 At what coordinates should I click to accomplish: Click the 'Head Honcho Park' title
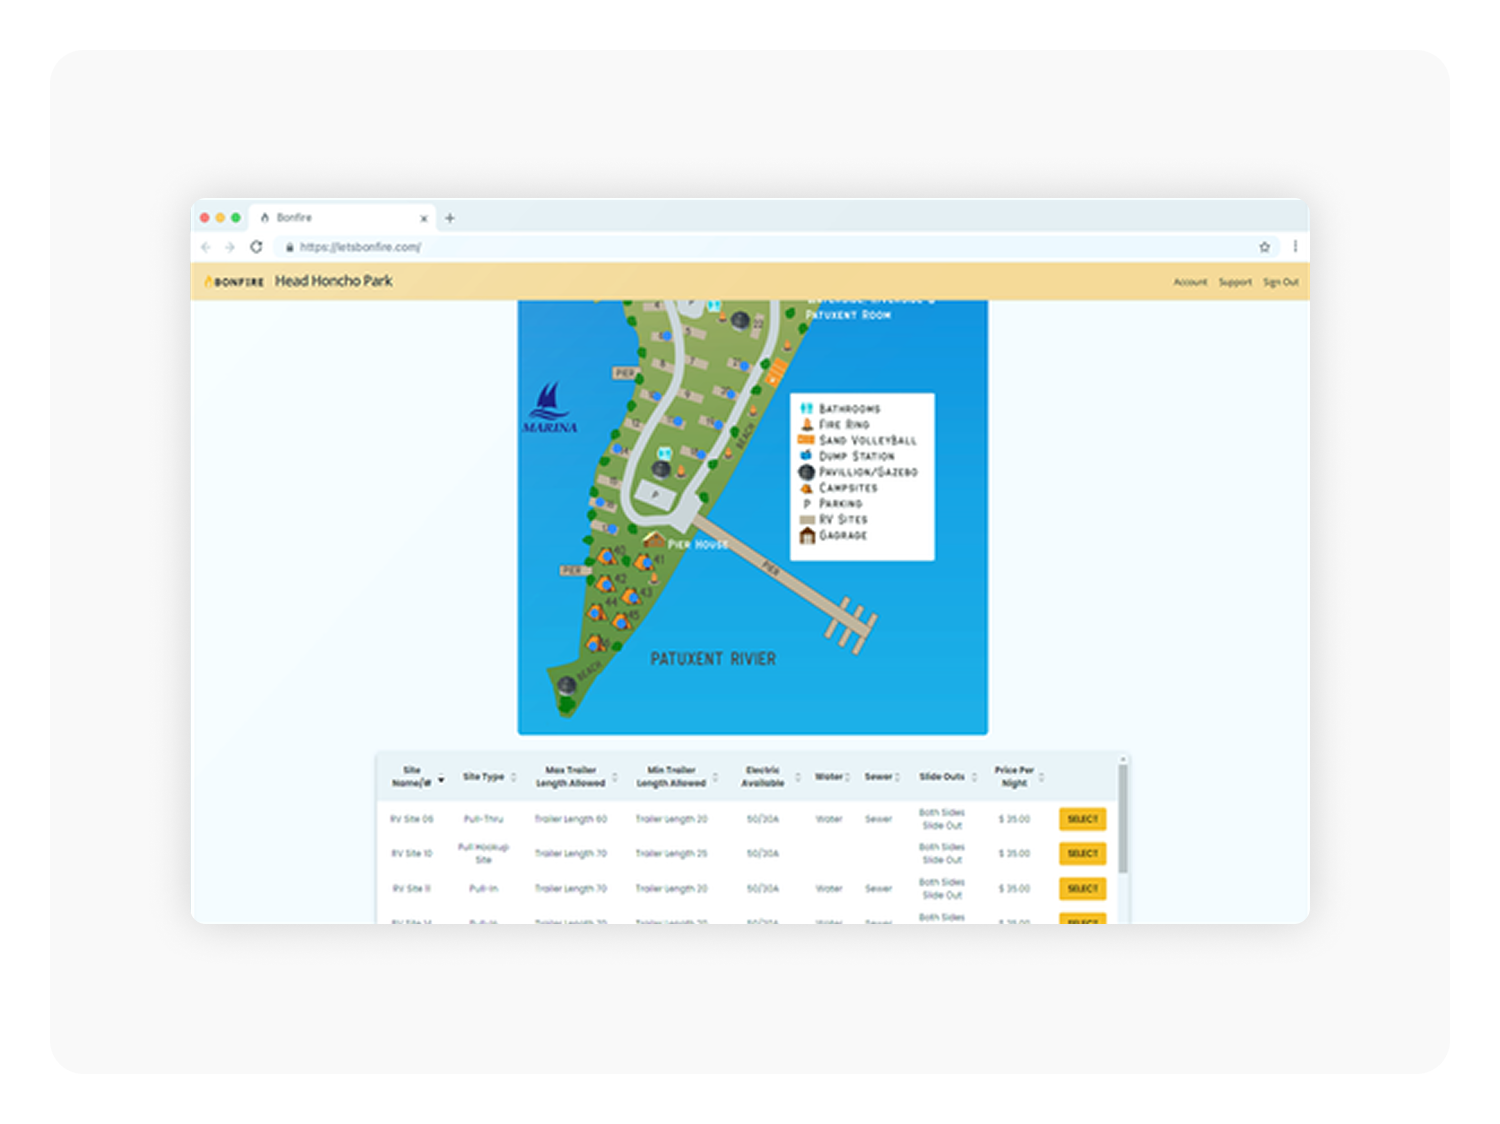click(x=333, y=281)
